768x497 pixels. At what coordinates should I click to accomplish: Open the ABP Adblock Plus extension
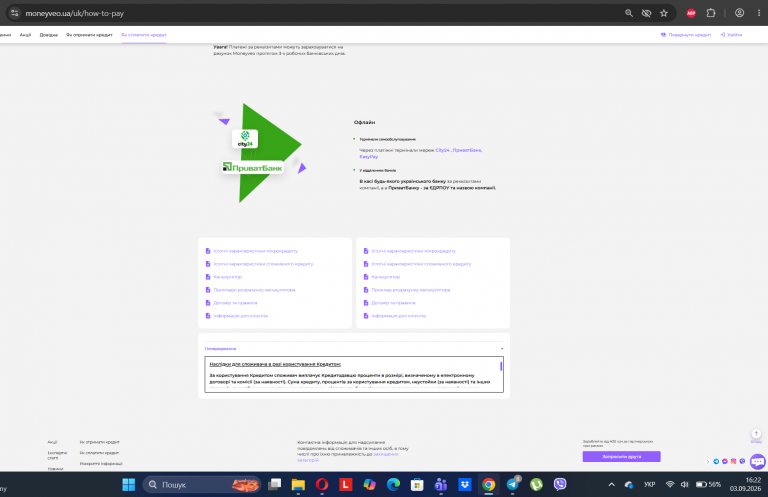tap(691, 13)
